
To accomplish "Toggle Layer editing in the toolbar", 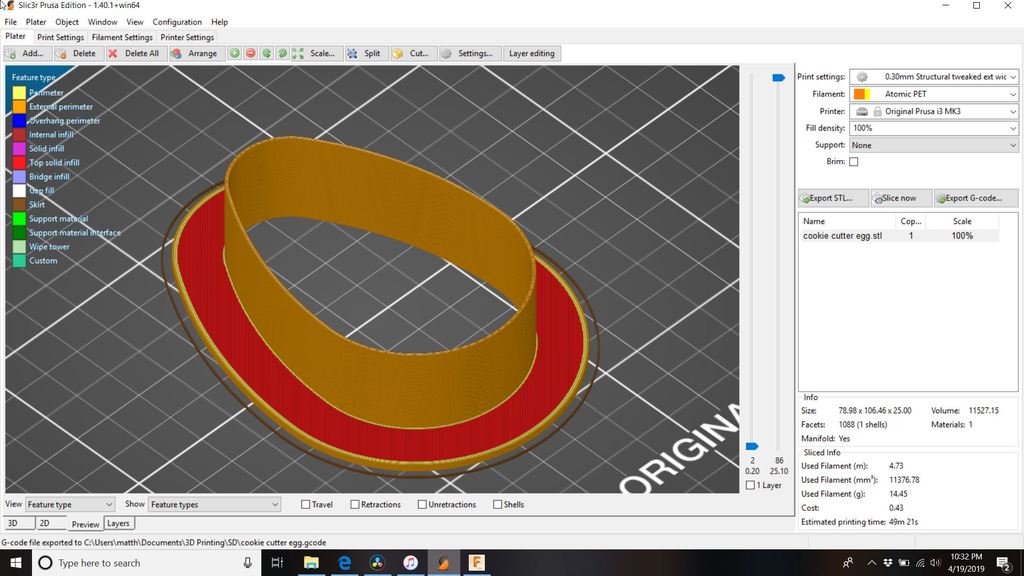I will pos(532,54).
